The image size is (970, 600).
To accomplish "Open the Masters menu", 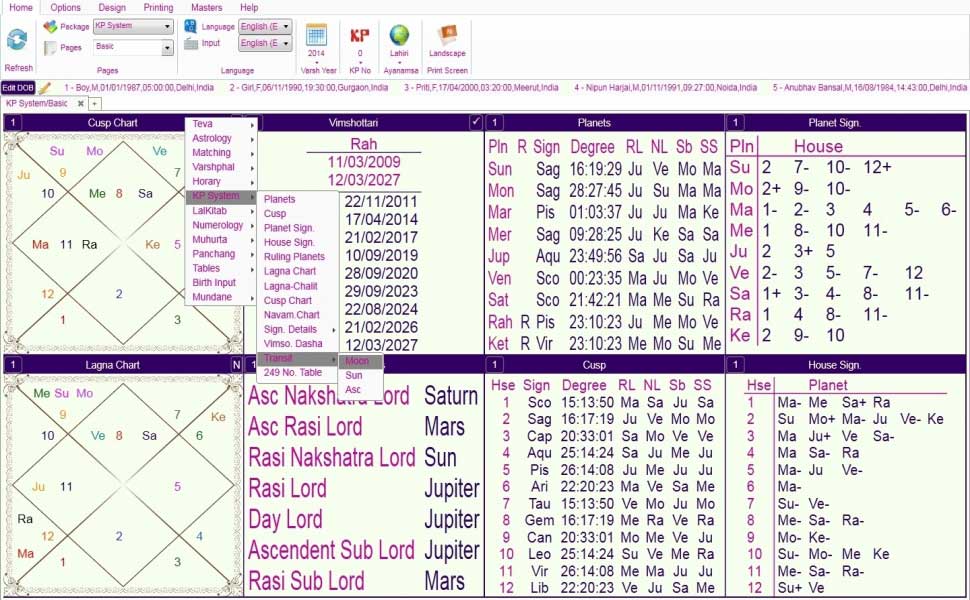I will click(x=206, y=7).
